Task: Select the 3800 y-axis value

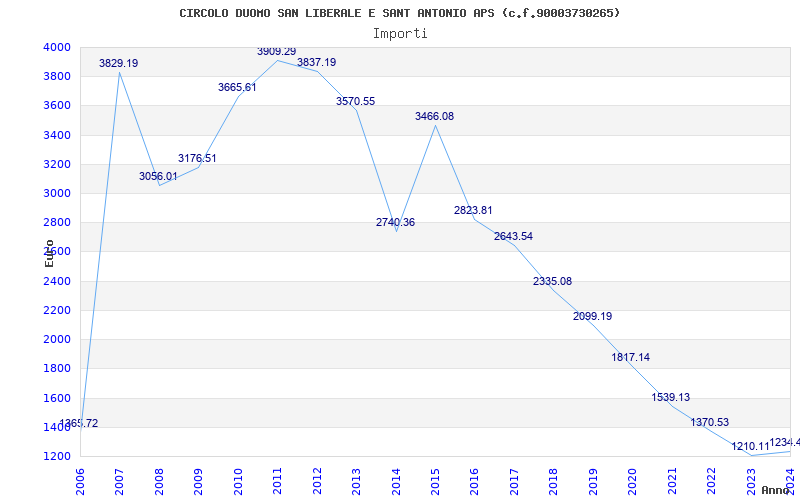Action: [58, 77]
